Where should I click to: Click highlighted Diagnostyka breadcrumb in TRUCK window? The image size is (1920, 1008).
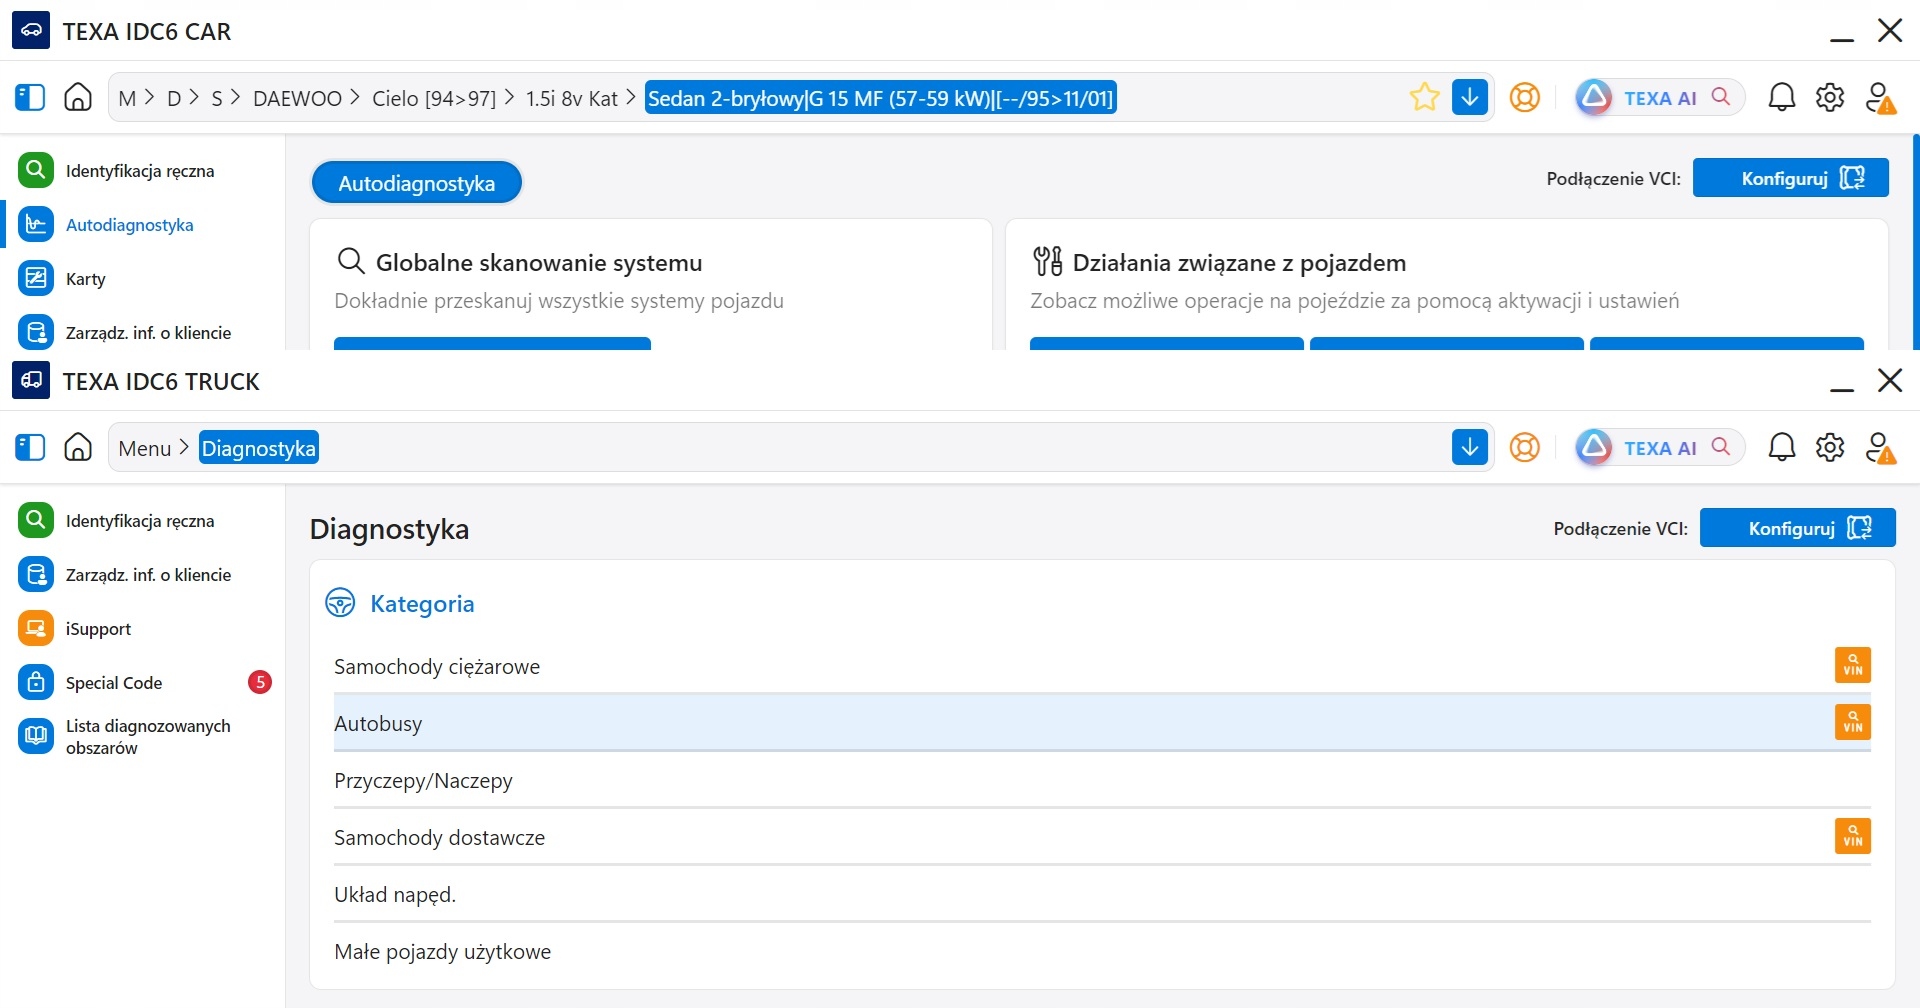click(259, 448)
